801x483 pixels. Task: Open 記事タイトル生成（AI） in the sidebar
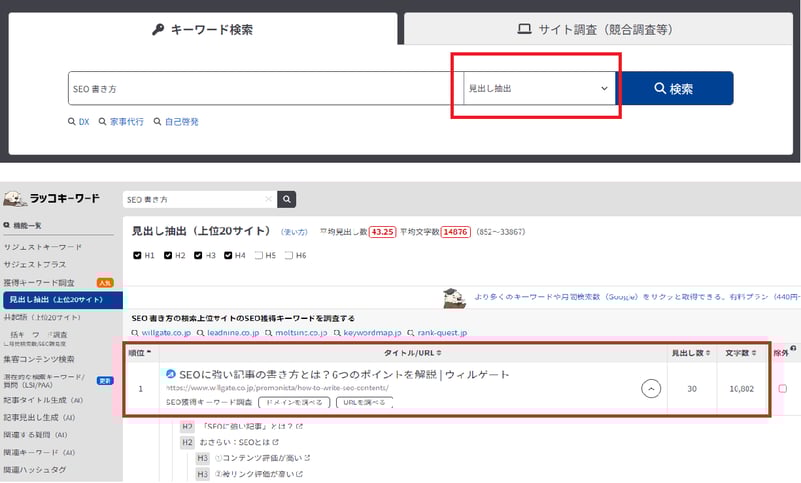43,400
